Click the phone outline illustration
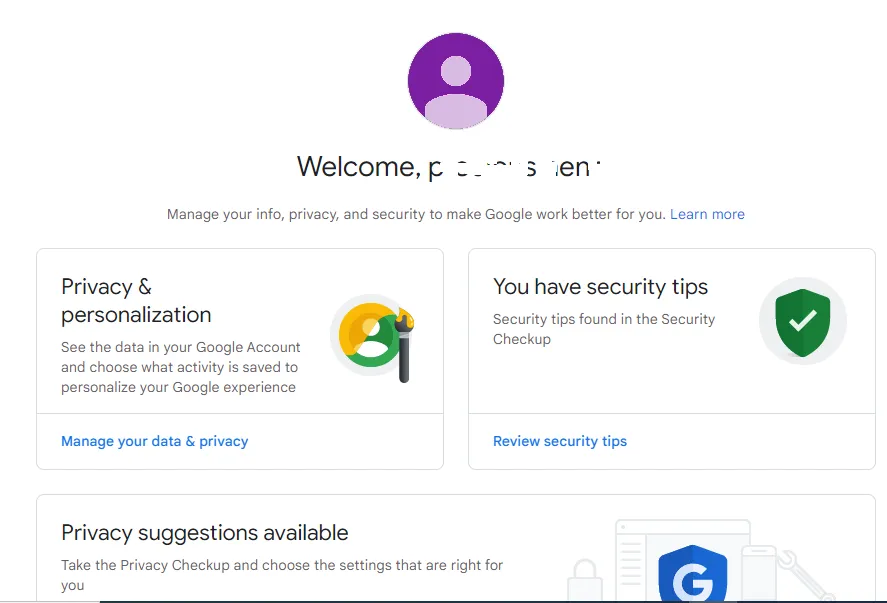The image size is (887, 603). click(760, 572)
